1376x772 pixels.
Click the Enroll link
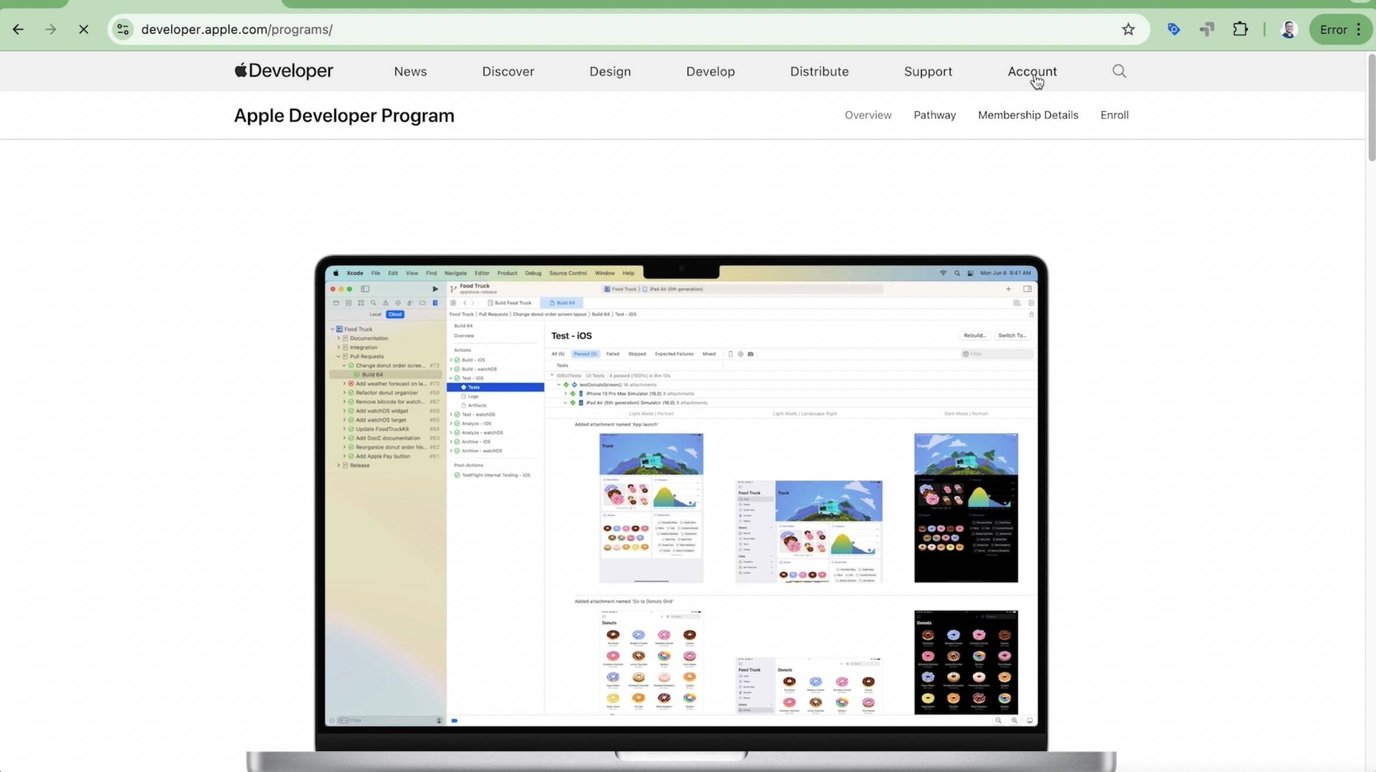(x=1114, y=115)
